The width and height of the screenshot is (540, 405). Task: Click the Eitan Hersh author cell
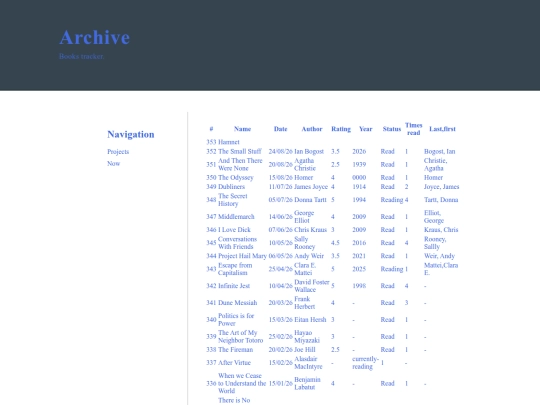pos(310,320)
